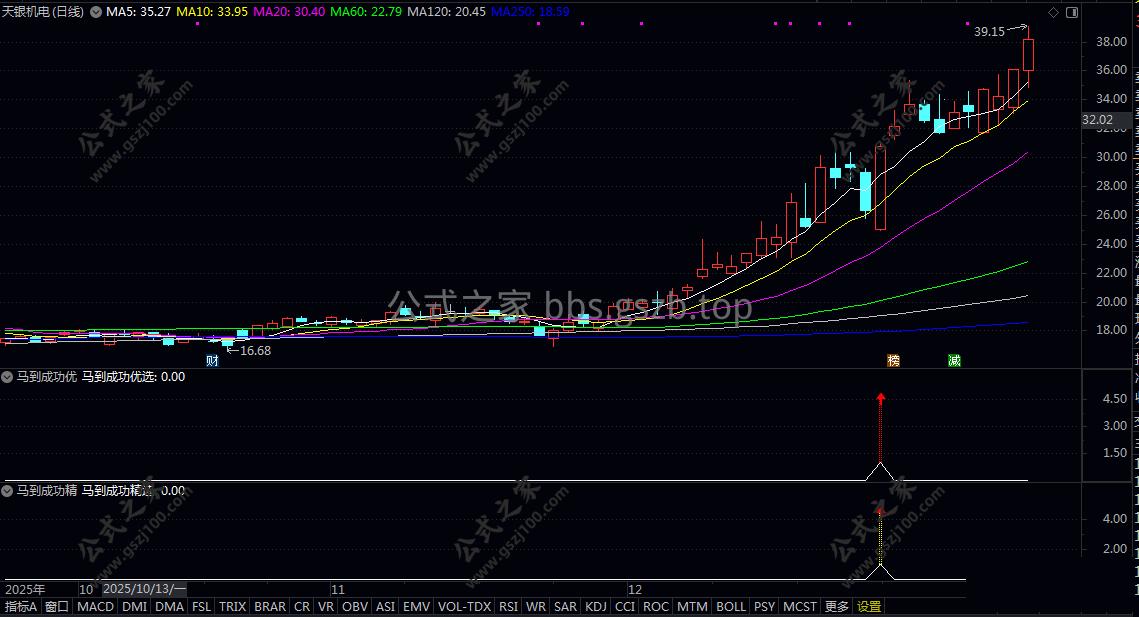Click the magenta MA20: 30.40 label
The width and height of the screenshot is (1139, 617).
pos(289,12)
